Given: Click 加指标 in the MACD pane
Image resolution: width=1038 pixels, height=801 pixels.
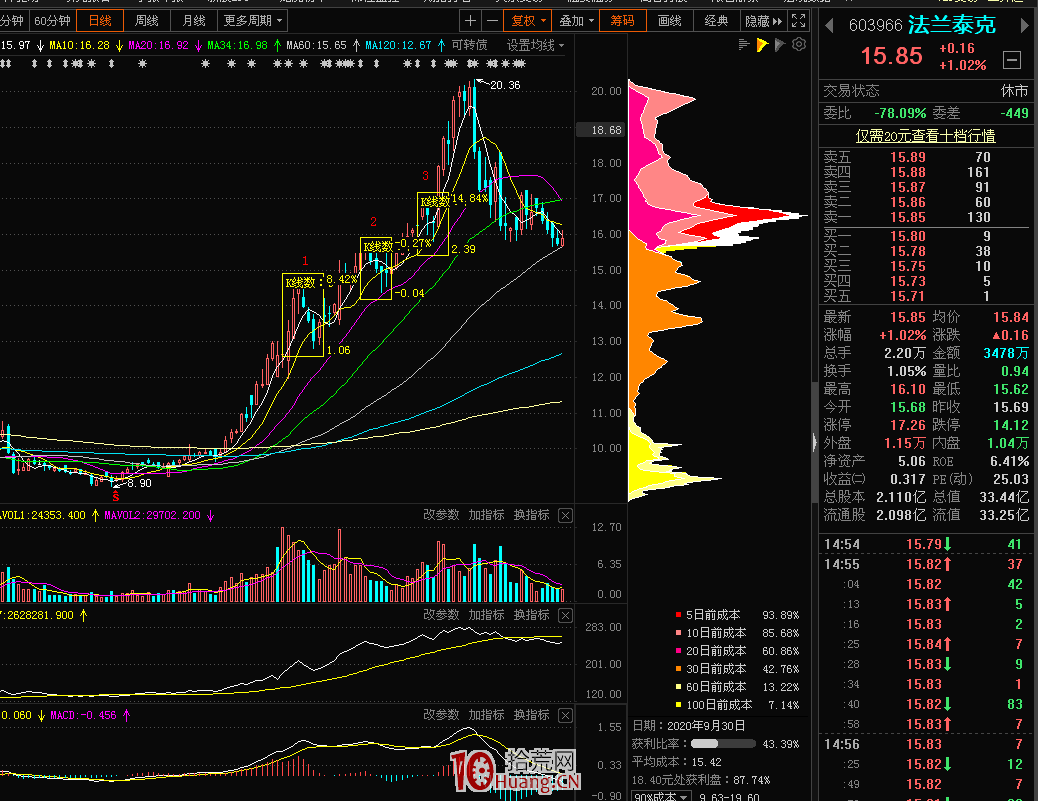Looking at the screenshot, I should (486, 715).
